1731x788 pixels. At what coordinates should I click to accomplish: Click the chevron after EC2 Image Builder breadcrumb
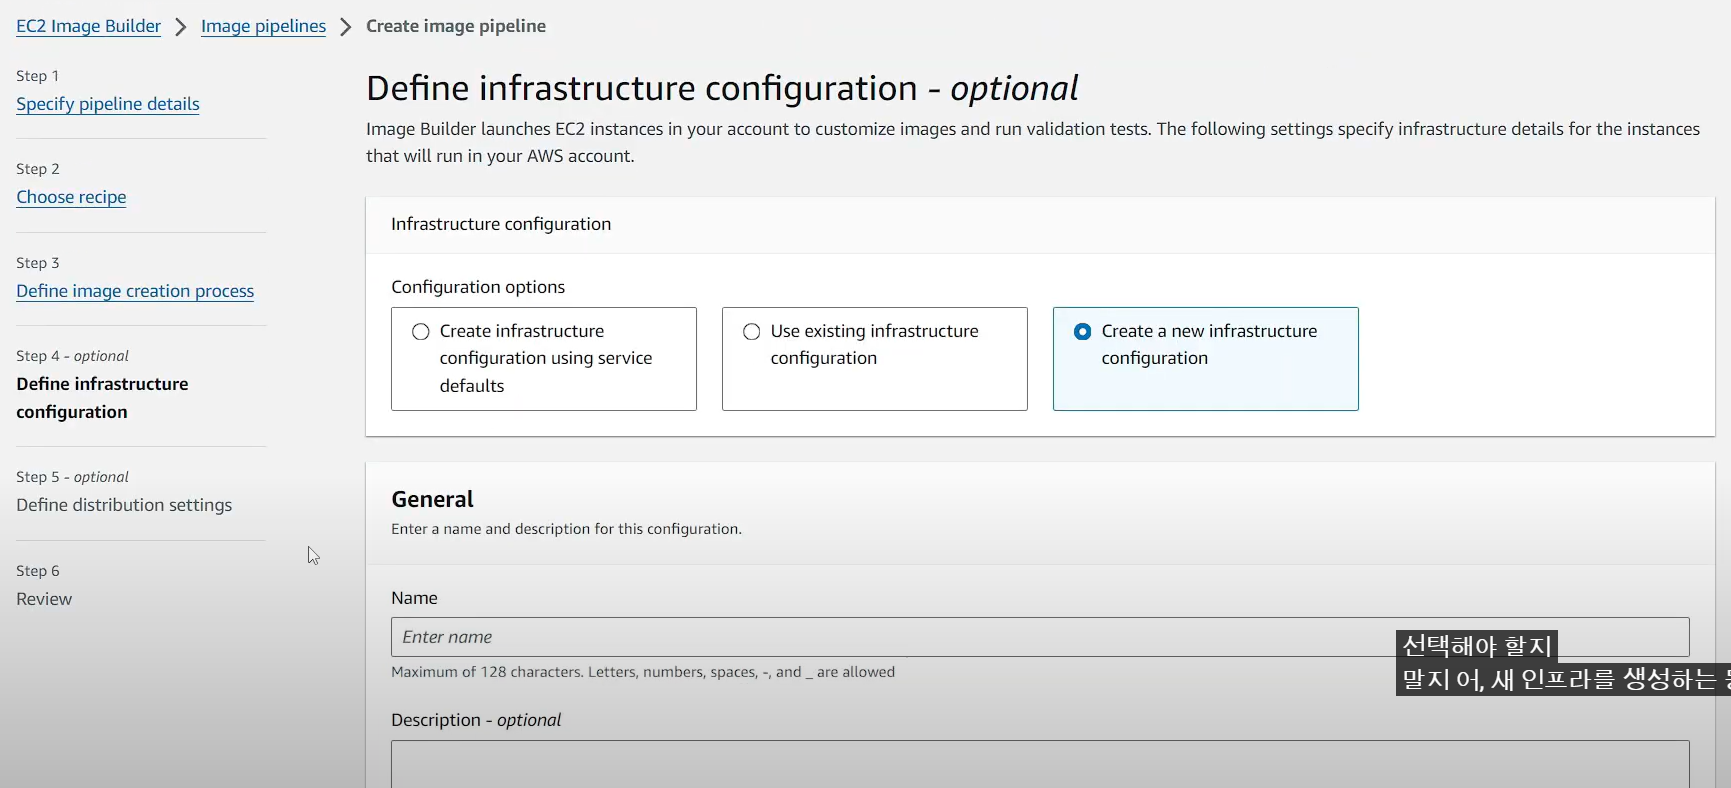[181, 27]
